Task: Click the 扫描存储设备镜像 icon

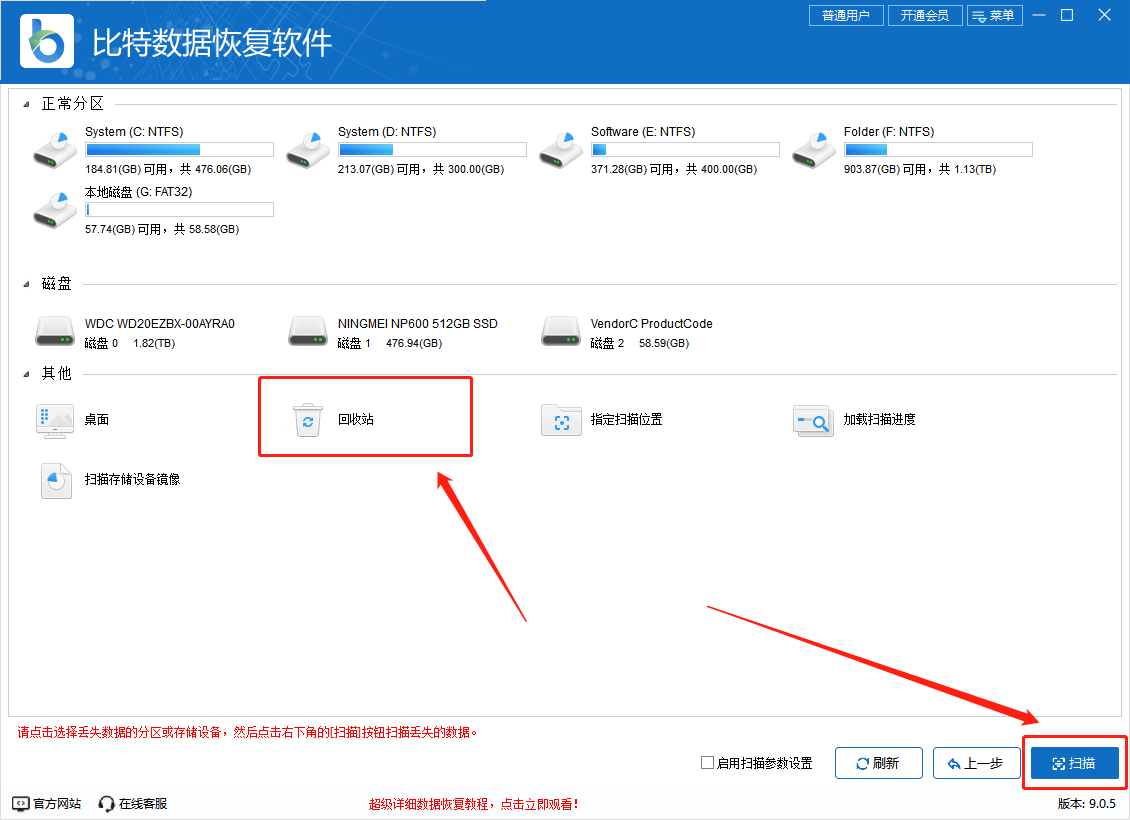Action: coord(55,480)
